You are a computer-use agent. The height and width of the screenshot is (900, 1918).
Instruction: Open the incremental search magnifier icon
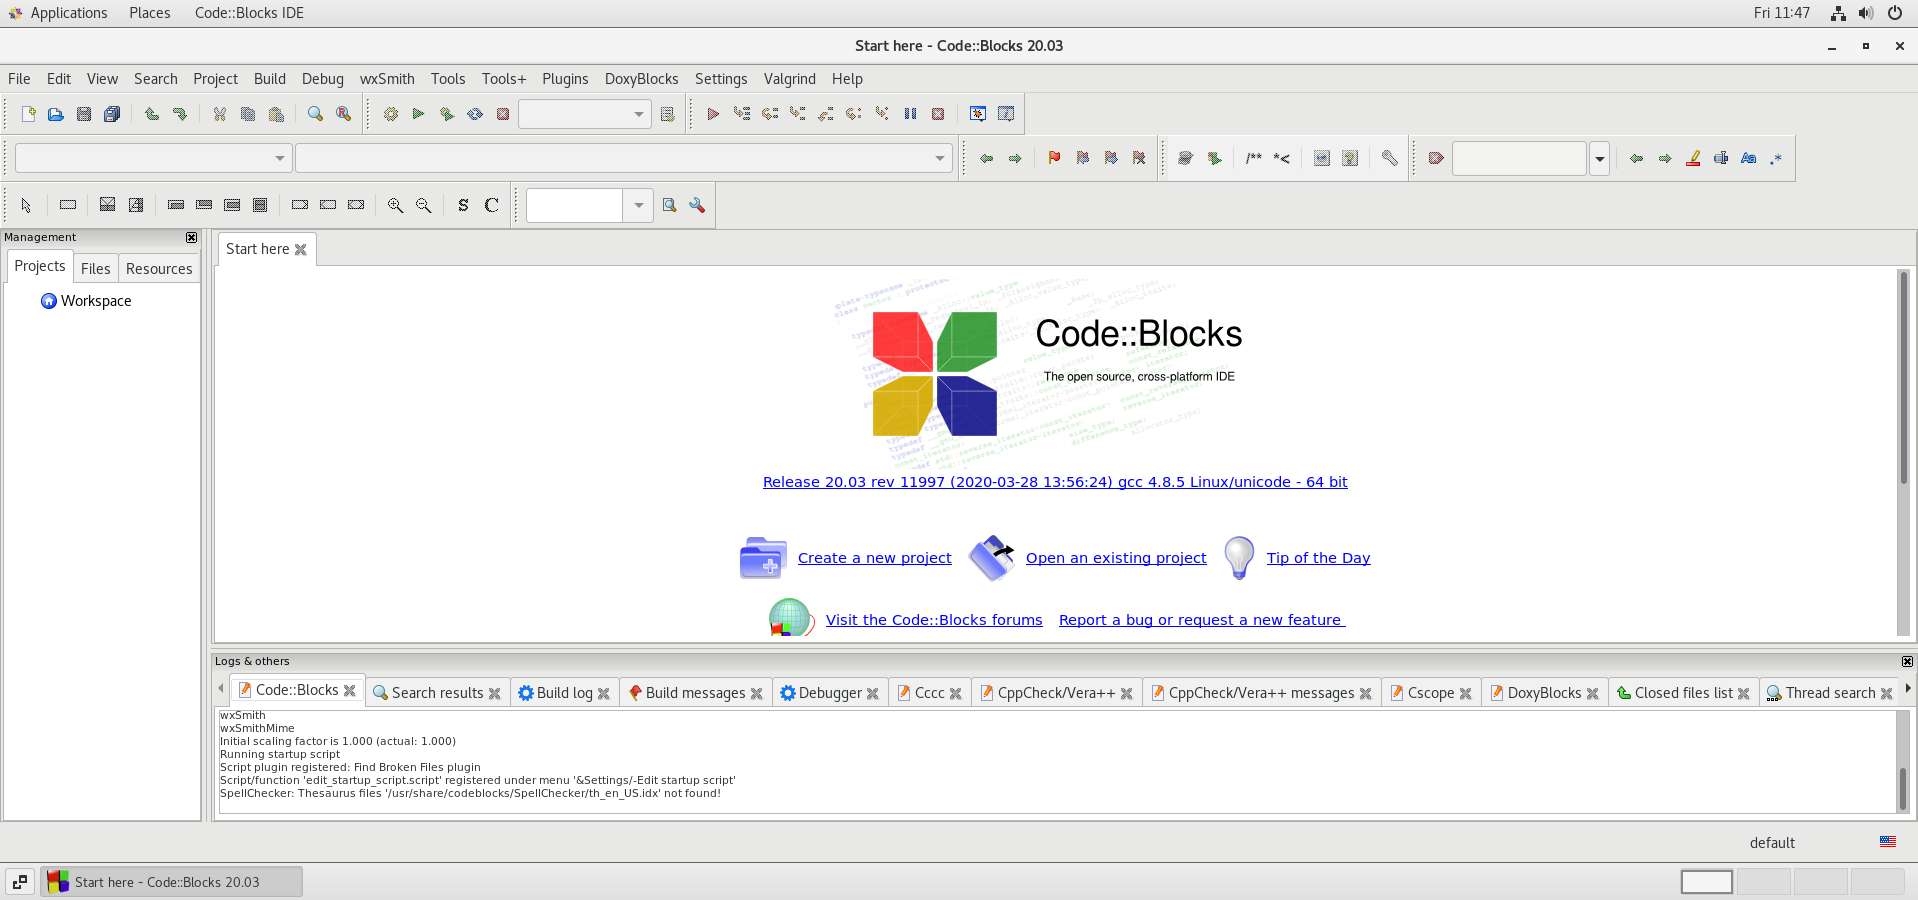(x=669, y=205)
